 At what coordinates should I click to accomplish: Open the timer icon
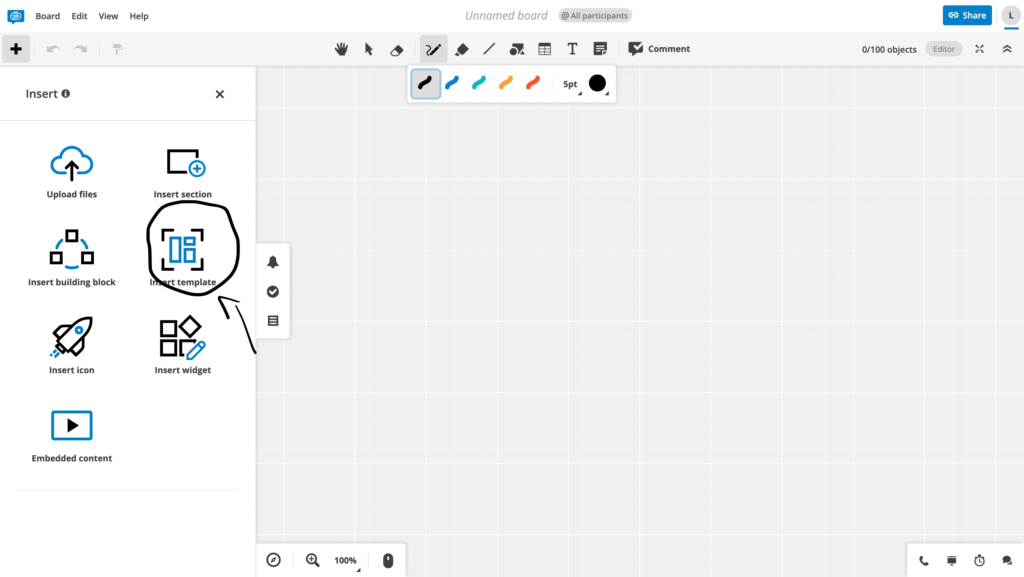point(980,561)
